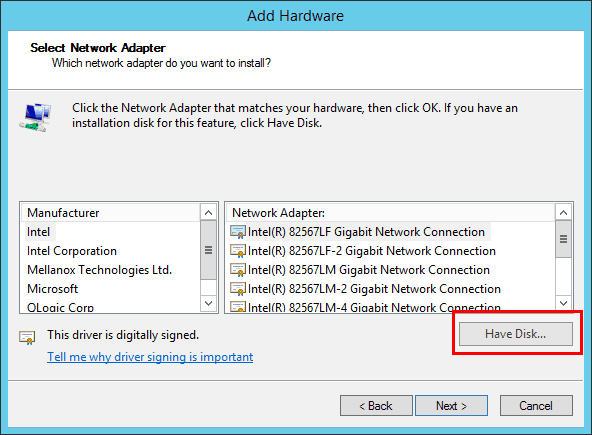This screenshot has height=435, width=592.
Task: Return to previous page with Back
Action: coord(376,406)
